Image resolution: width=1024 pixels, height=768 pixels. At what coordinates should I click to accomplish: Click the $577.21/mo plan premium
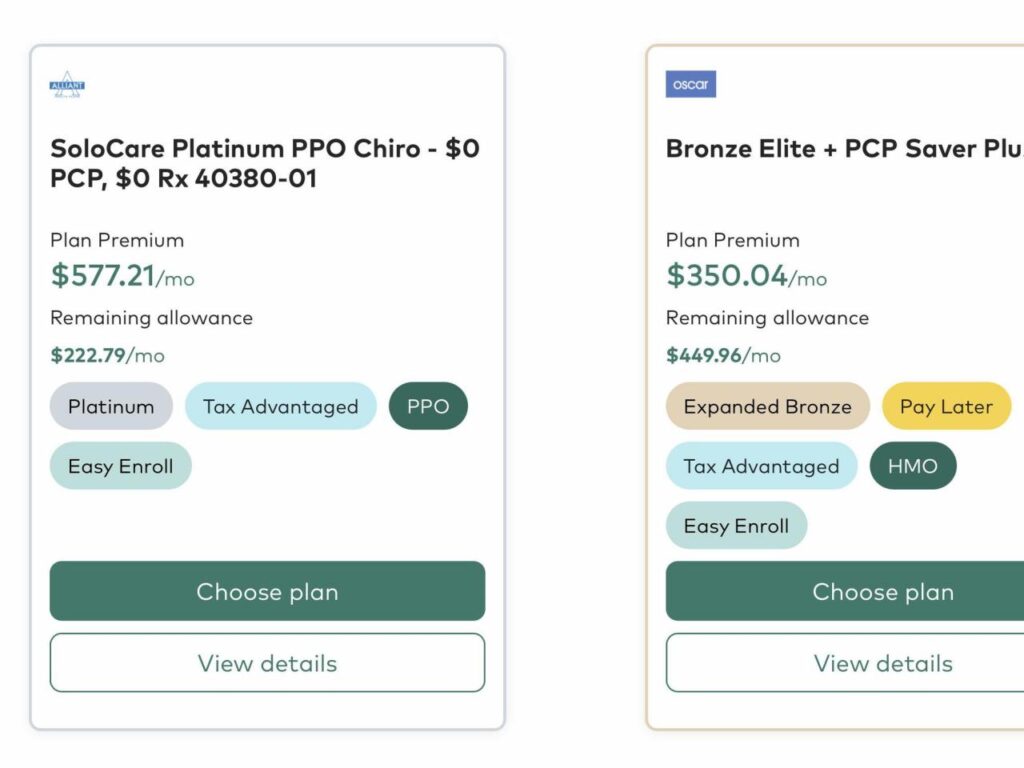[x=122, y=275]
